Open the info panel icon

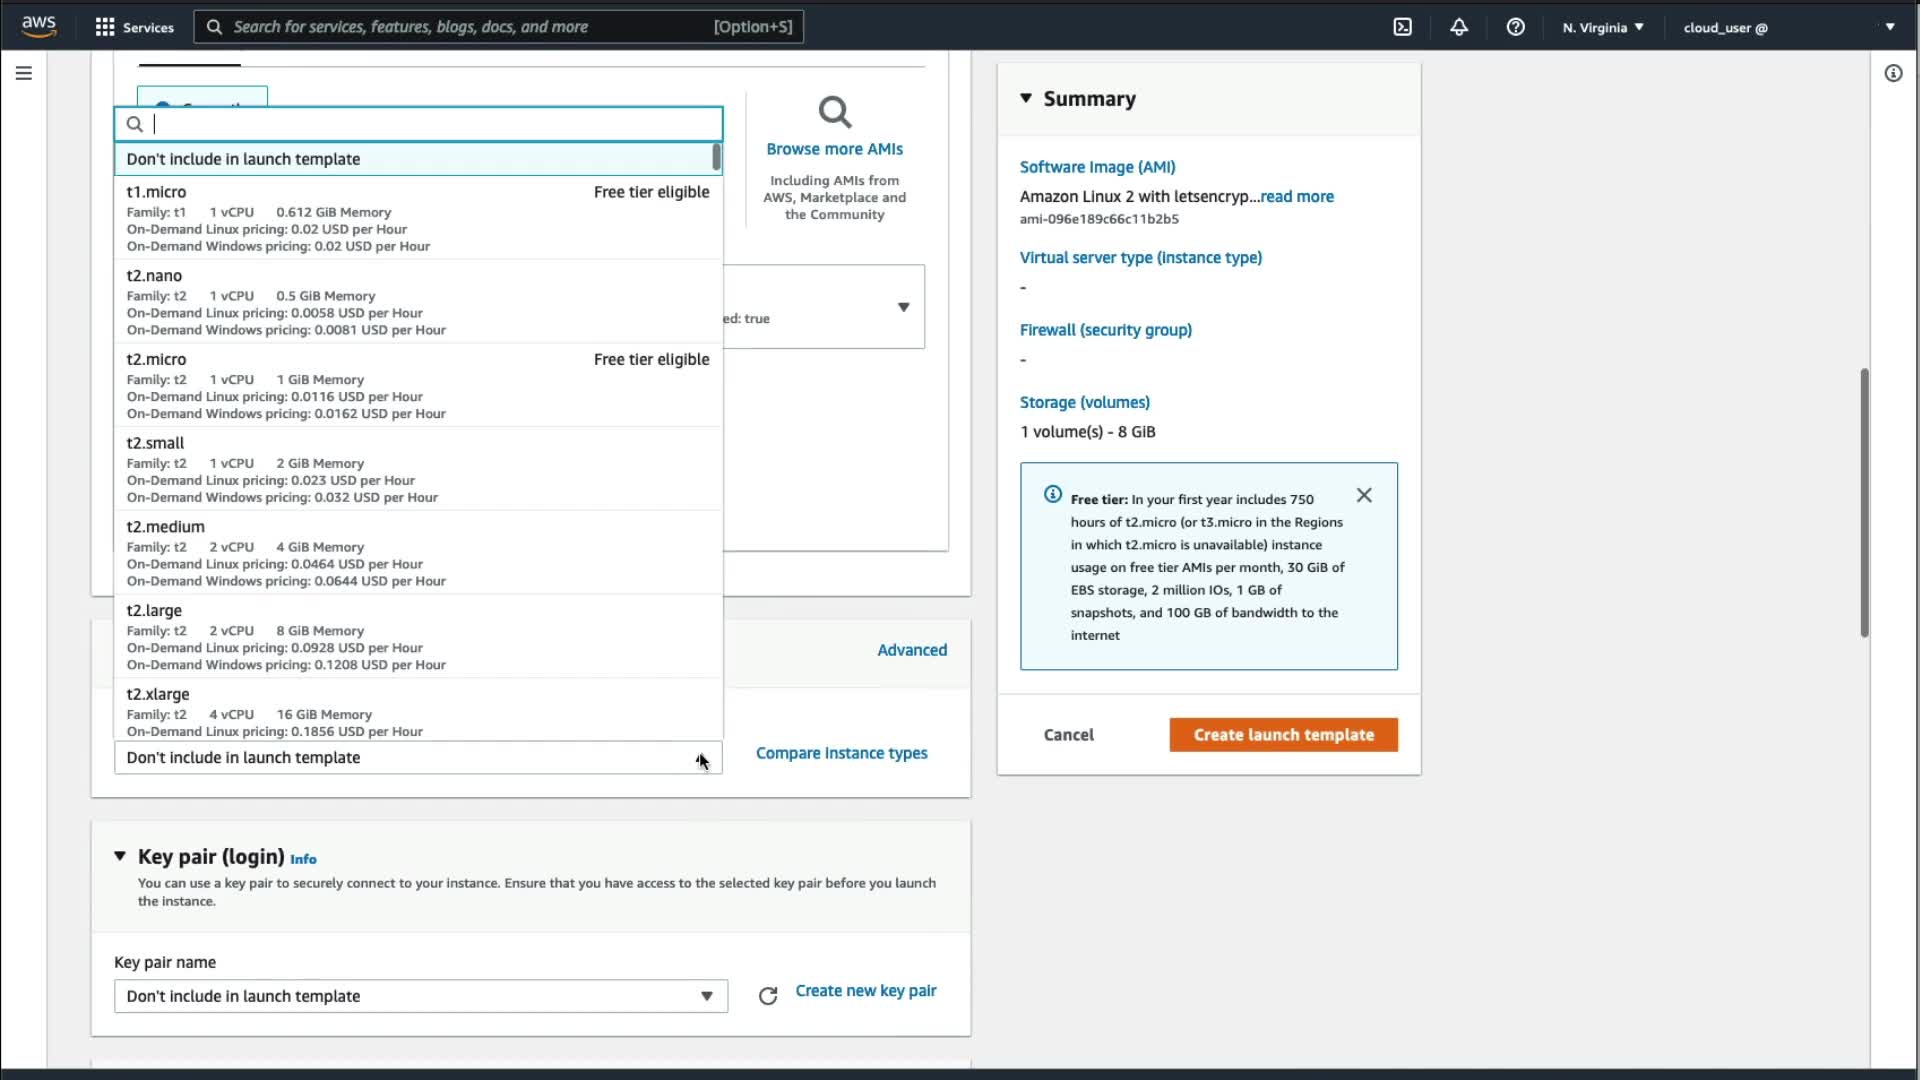click(1893, 73)
